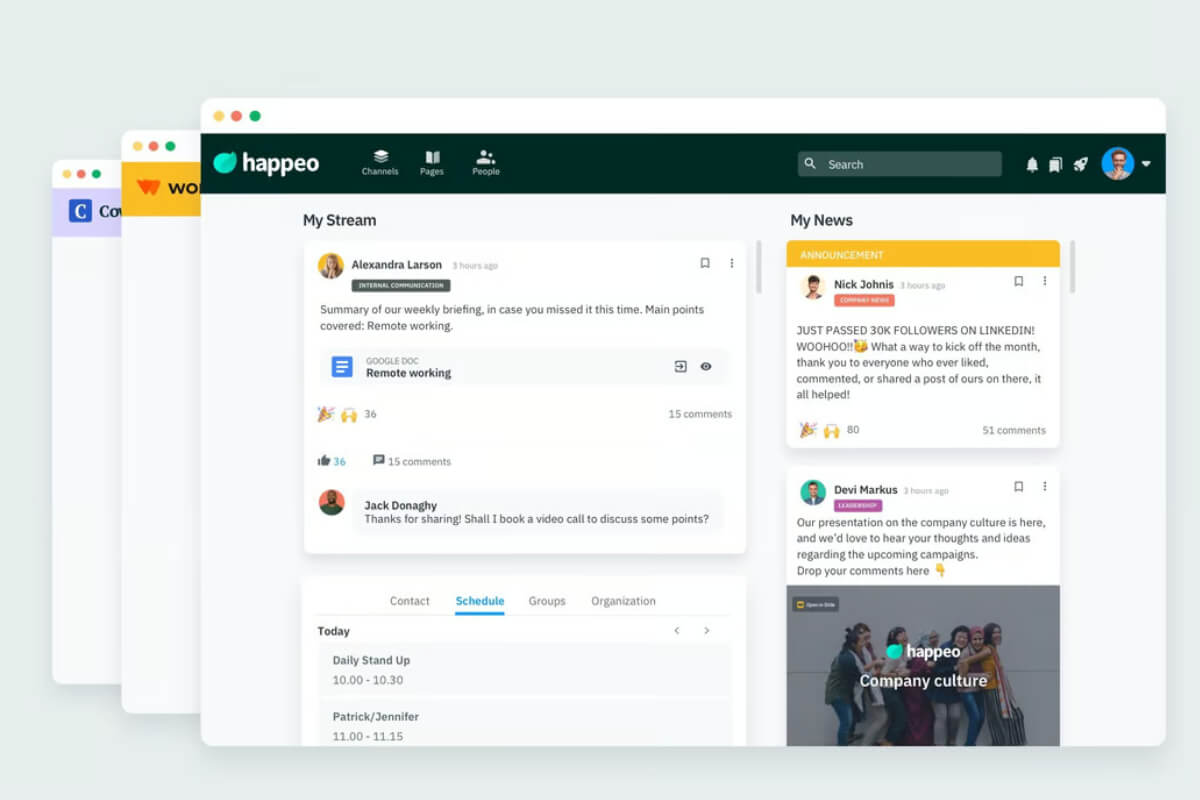Click the My News heading

[x=822, y=220]
